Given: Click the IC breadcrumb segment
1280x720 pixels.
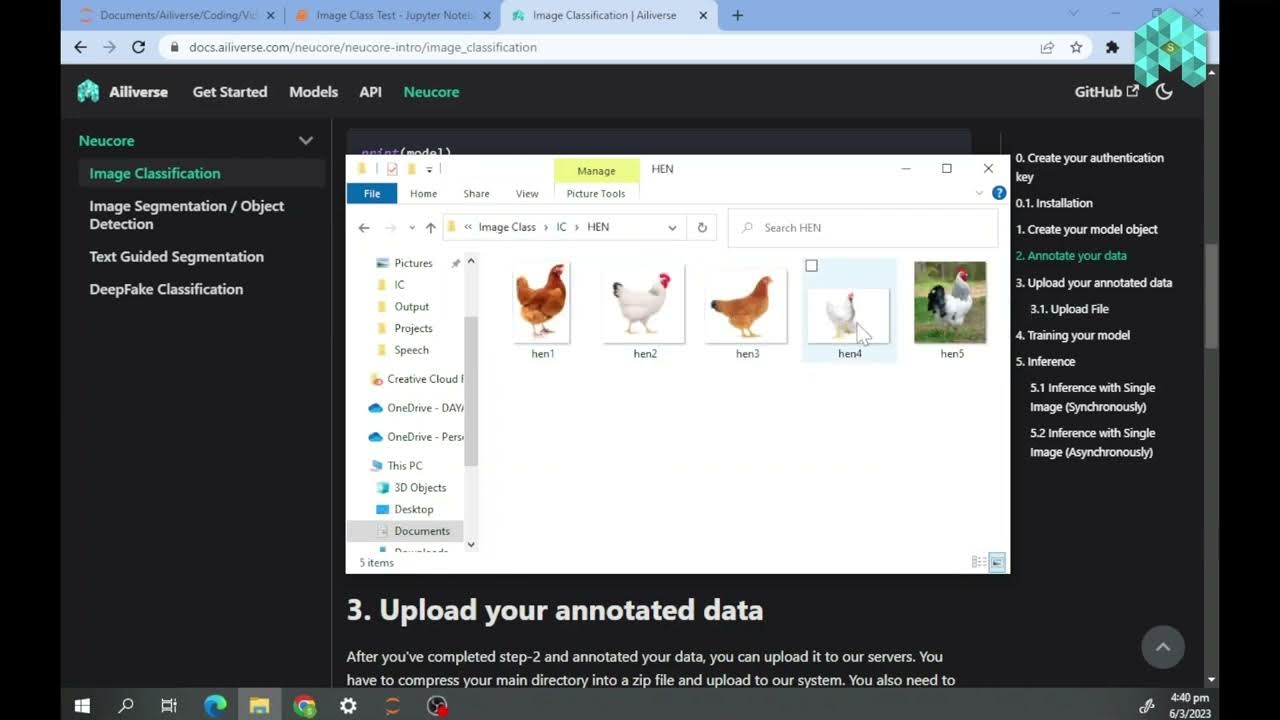Looking at the screenshot, I should pos(561,228).
